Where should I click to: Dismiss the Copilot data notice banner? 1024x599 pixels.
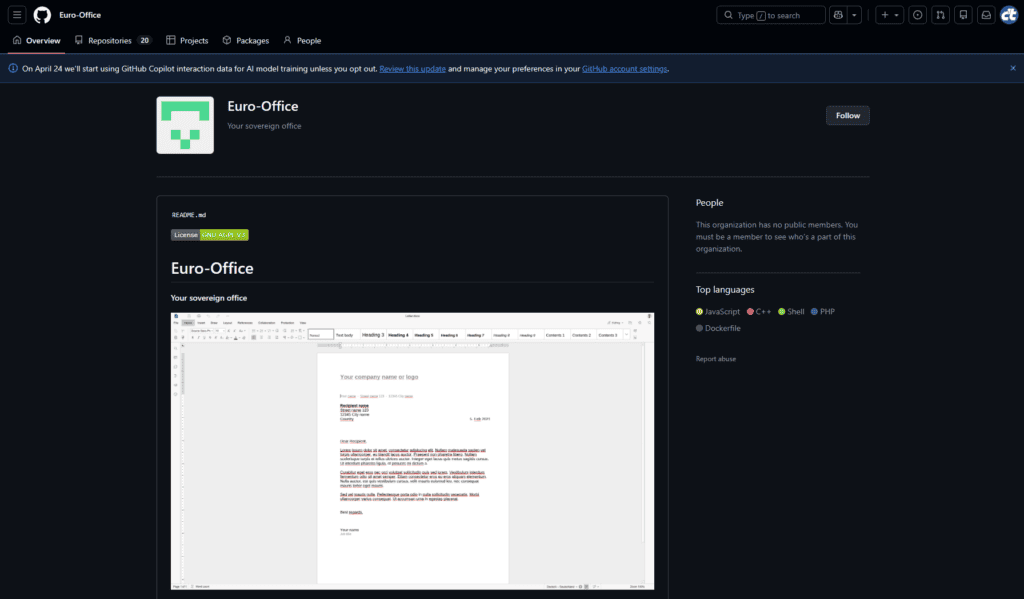(x=1012, y=68)
